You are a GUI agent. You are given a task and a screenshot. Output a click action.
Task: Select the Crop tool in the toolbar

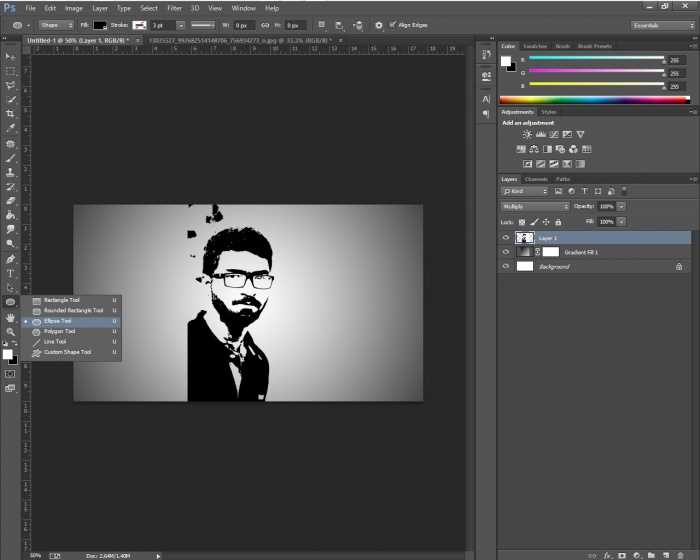point(11,114)
